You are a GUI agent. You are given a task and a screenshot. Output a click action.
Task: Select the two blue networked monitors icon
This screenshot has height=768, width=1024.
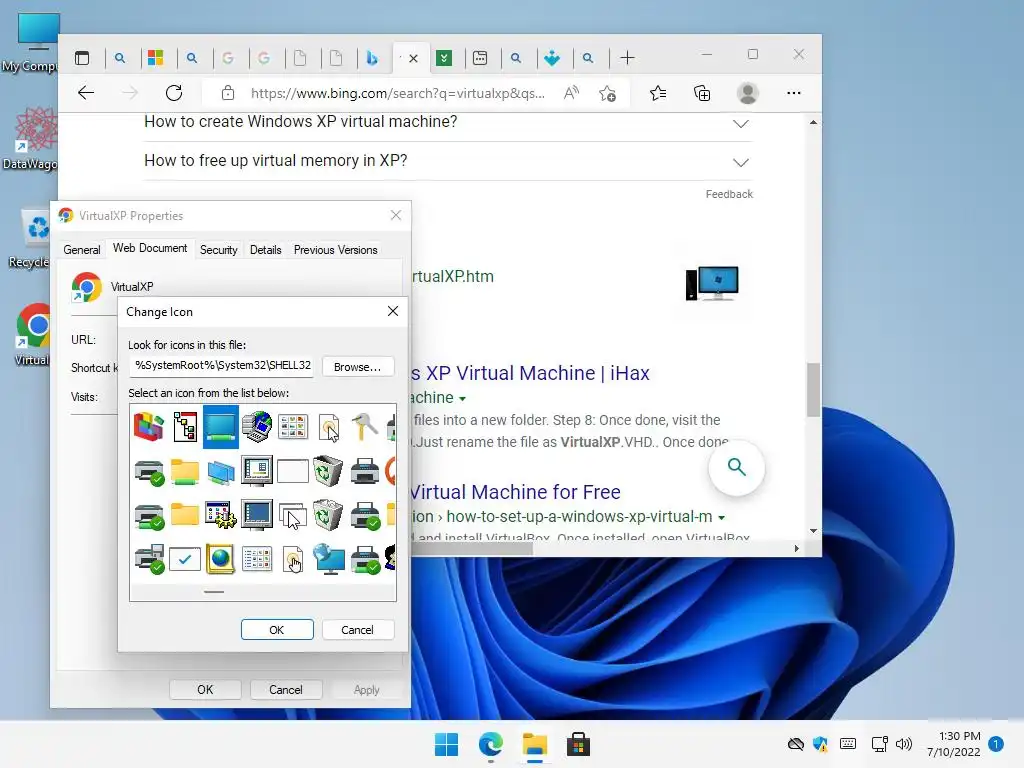(x=221, y=472)
